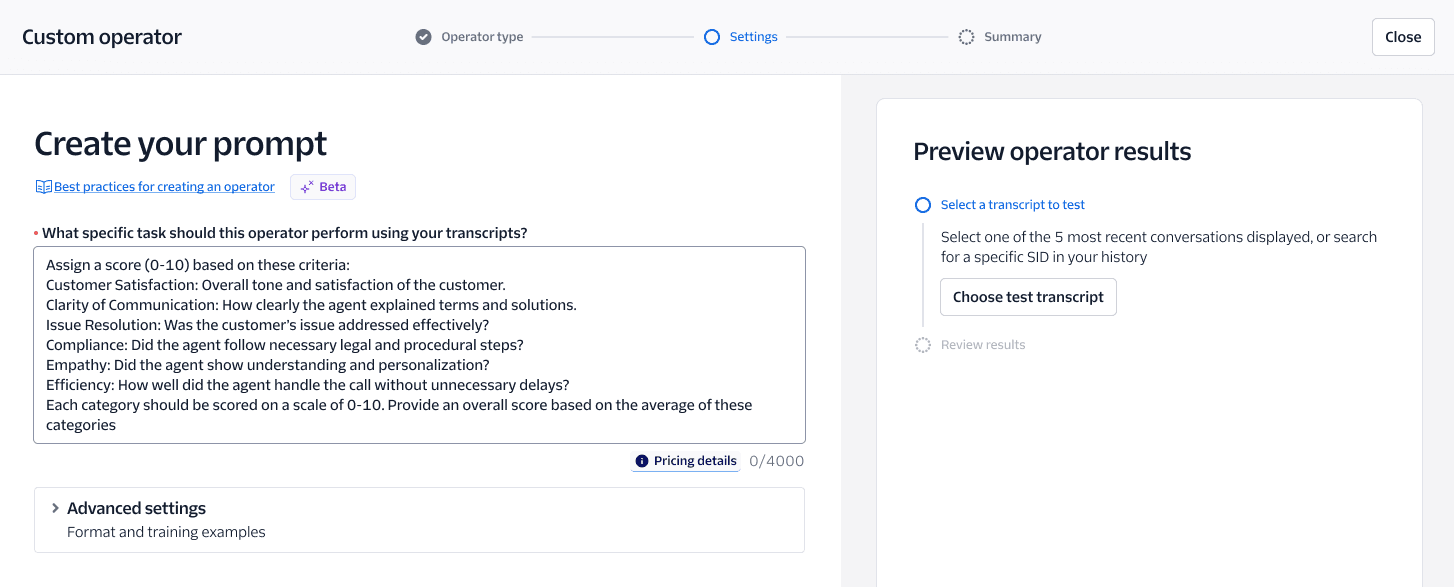Open Best practices for creating an operator
Image resolution: width=1454 pixels, height=587 pixels.
163,186
